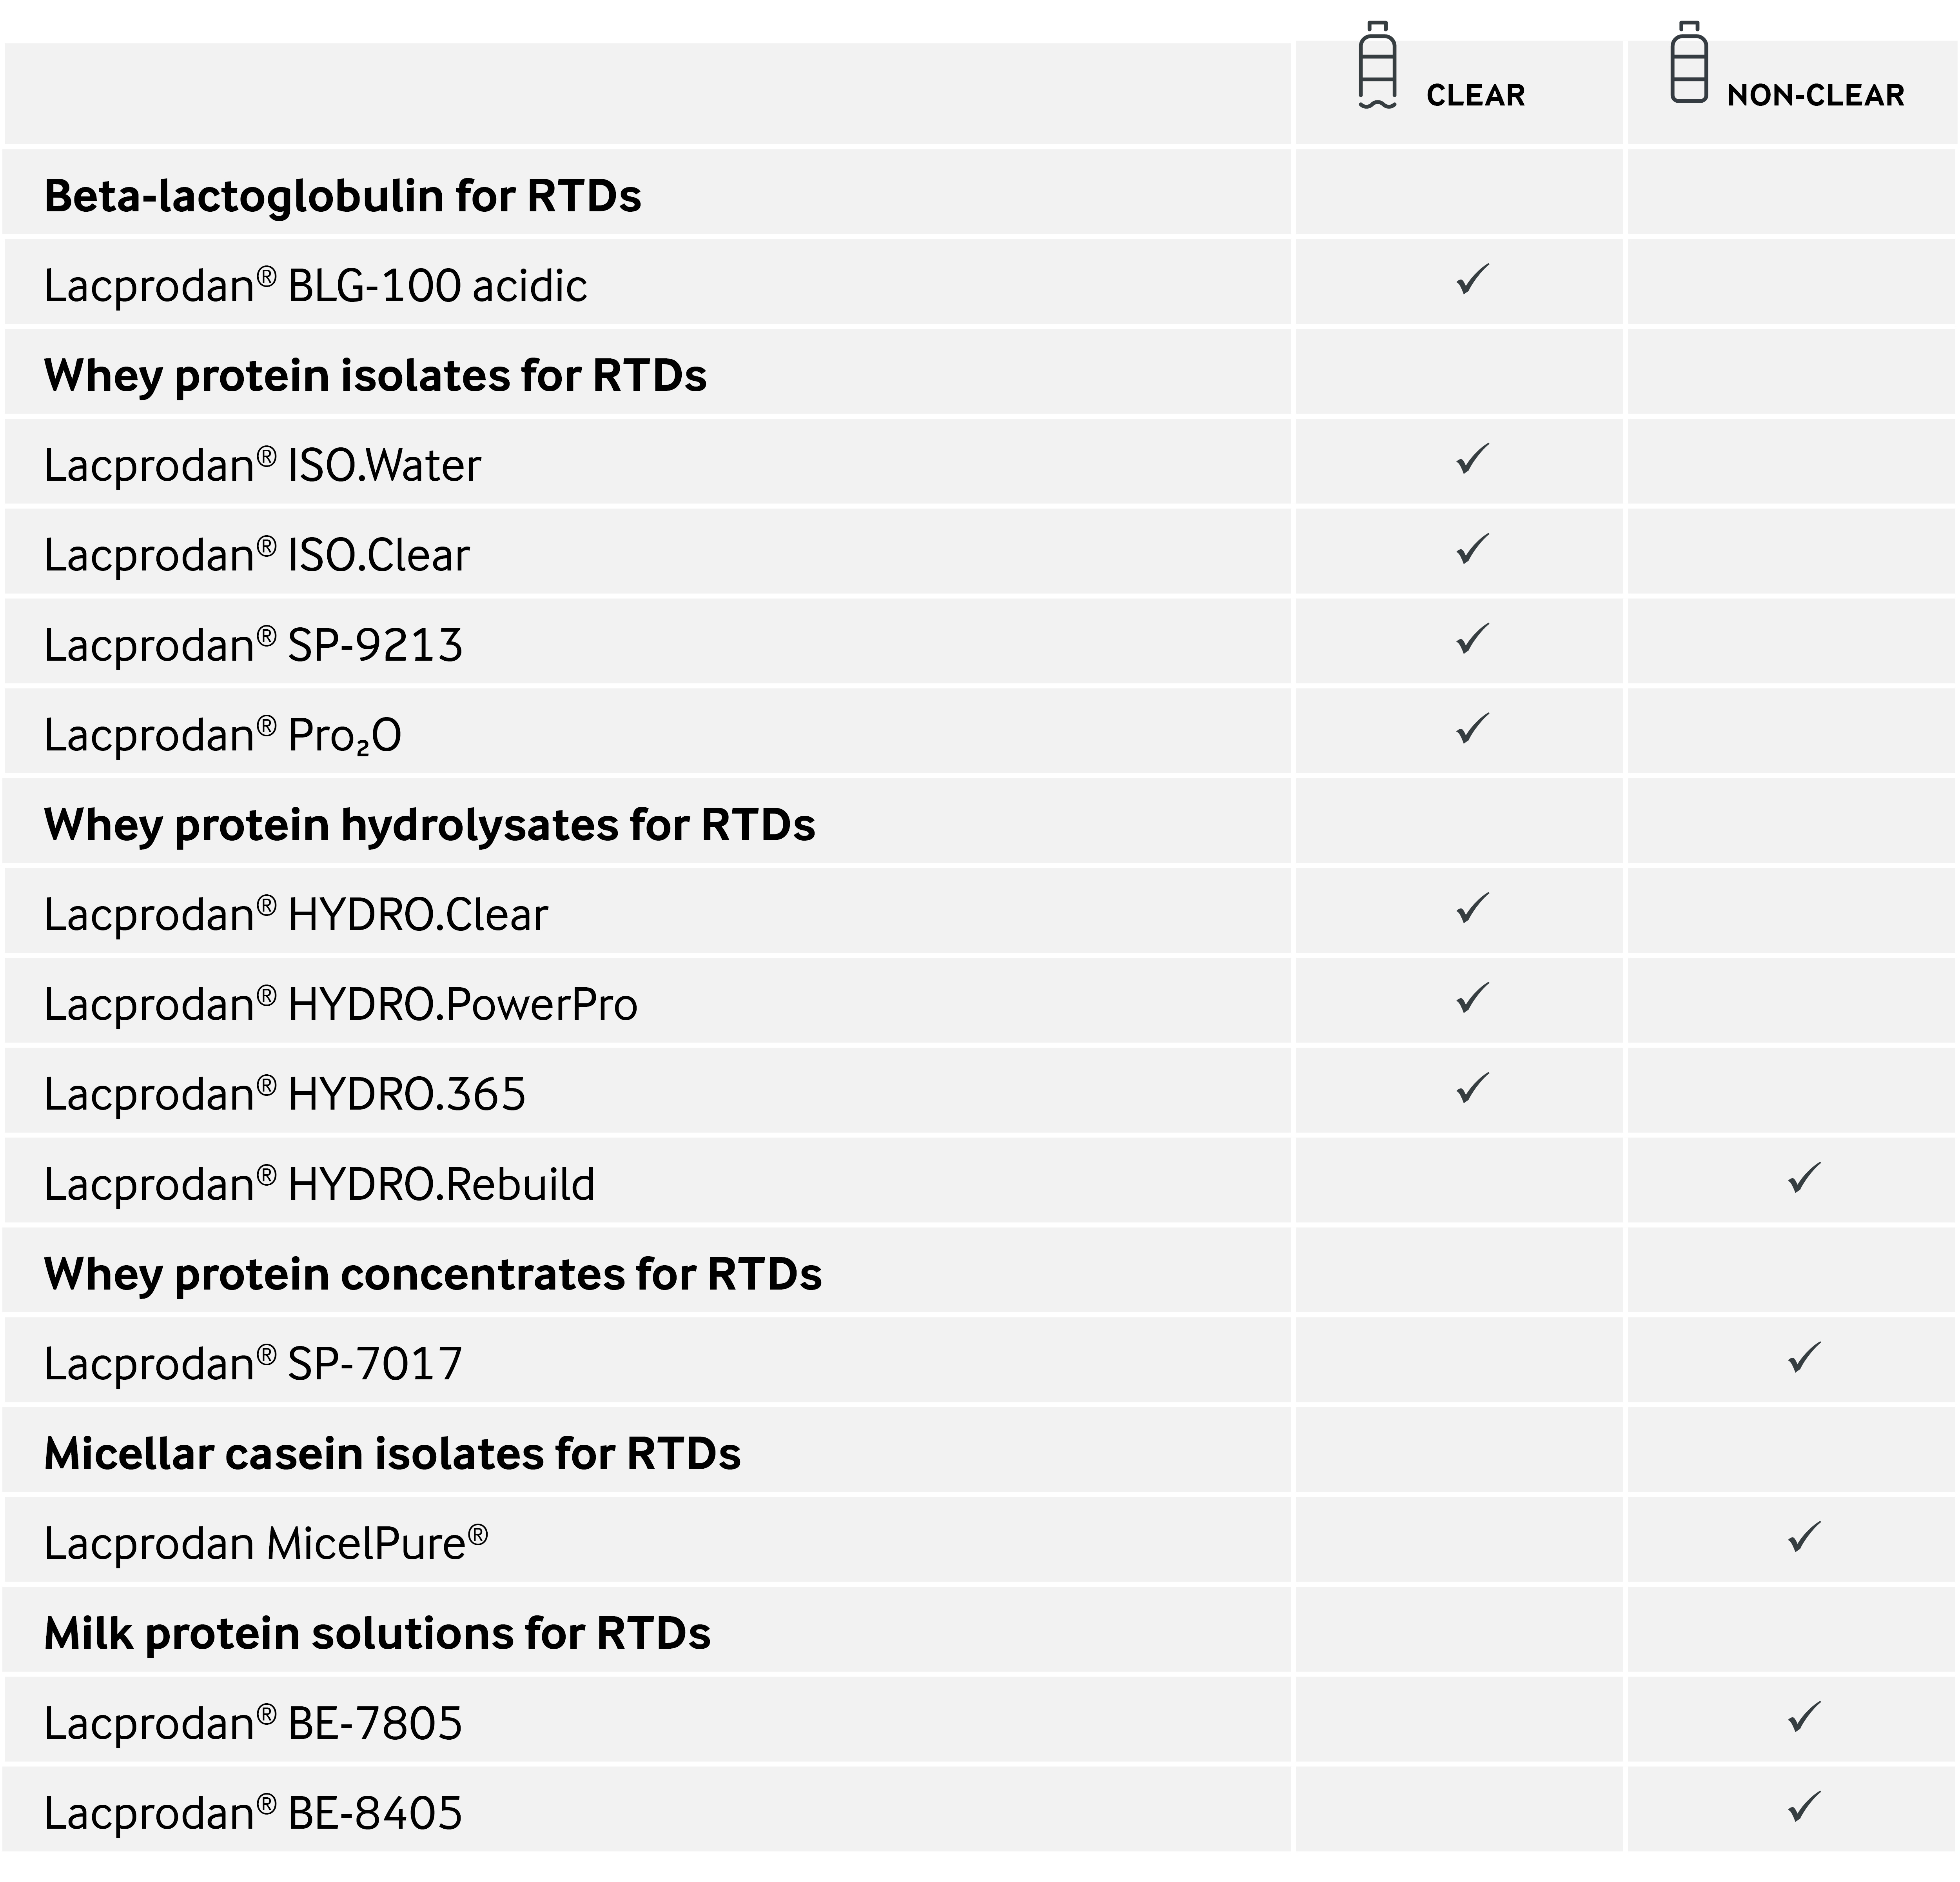
Task: Click checkmark in the BE-8405 row
Action: tap(1804, 1808)
